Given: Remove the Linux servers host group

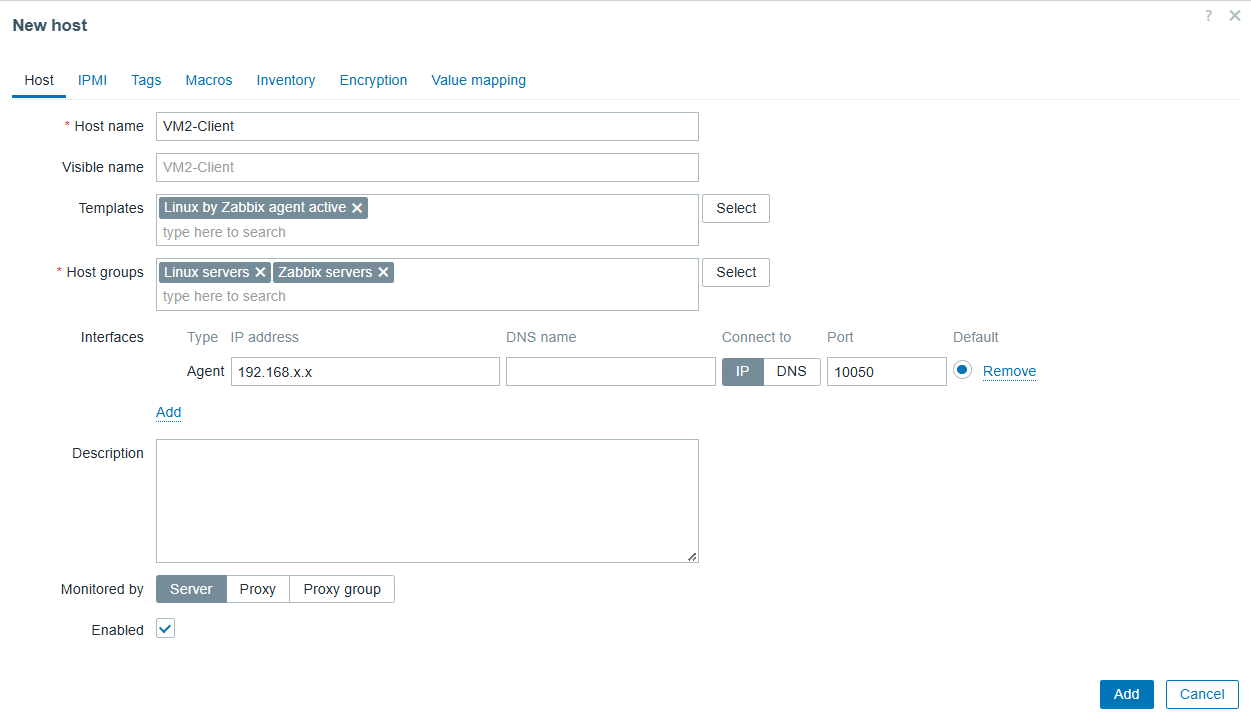Looking at the screenshot, I should [260, 272].
